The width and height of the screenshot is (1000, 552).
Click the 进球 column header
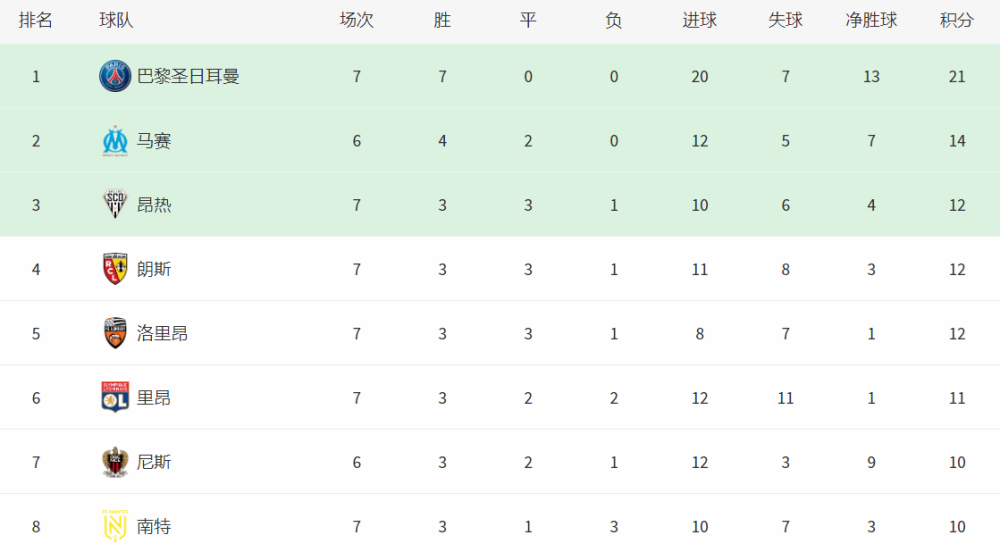click(699, 21)
